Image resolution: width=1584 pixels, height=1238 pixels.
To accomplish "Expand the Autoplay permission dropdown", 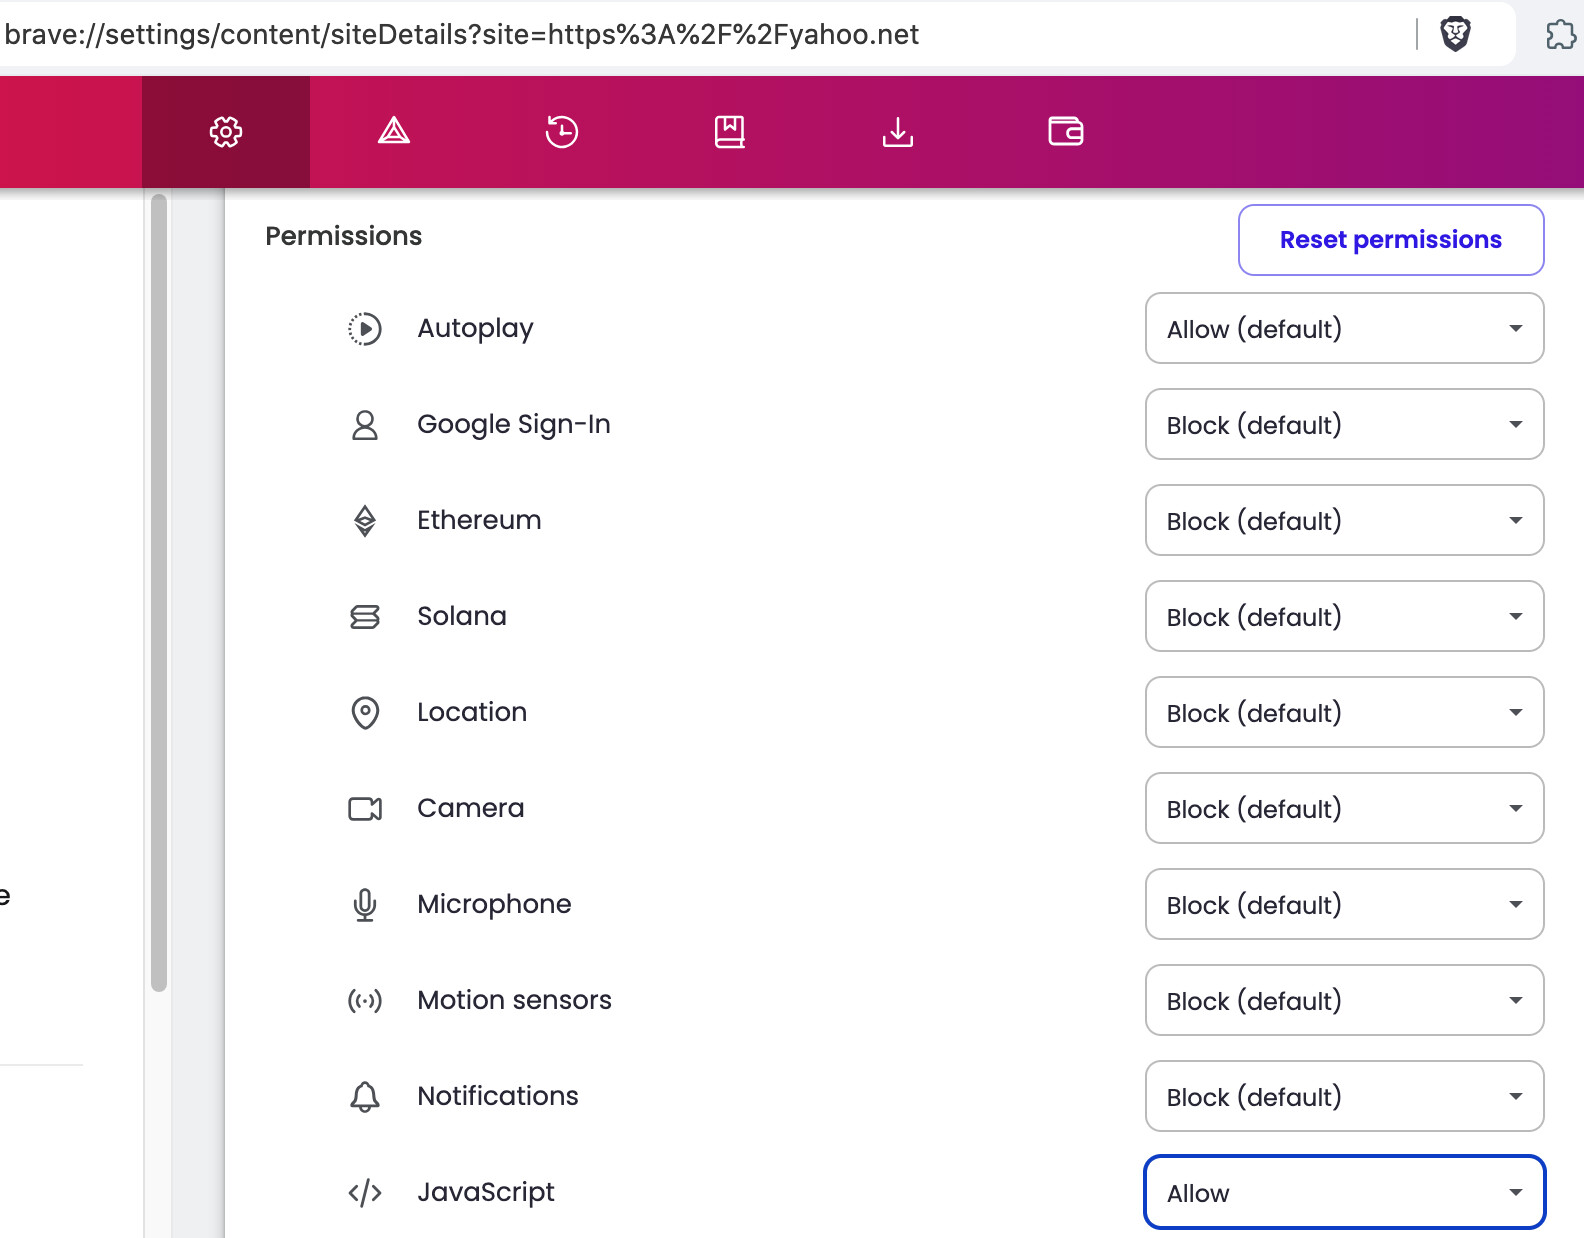I will (1344, 329).
